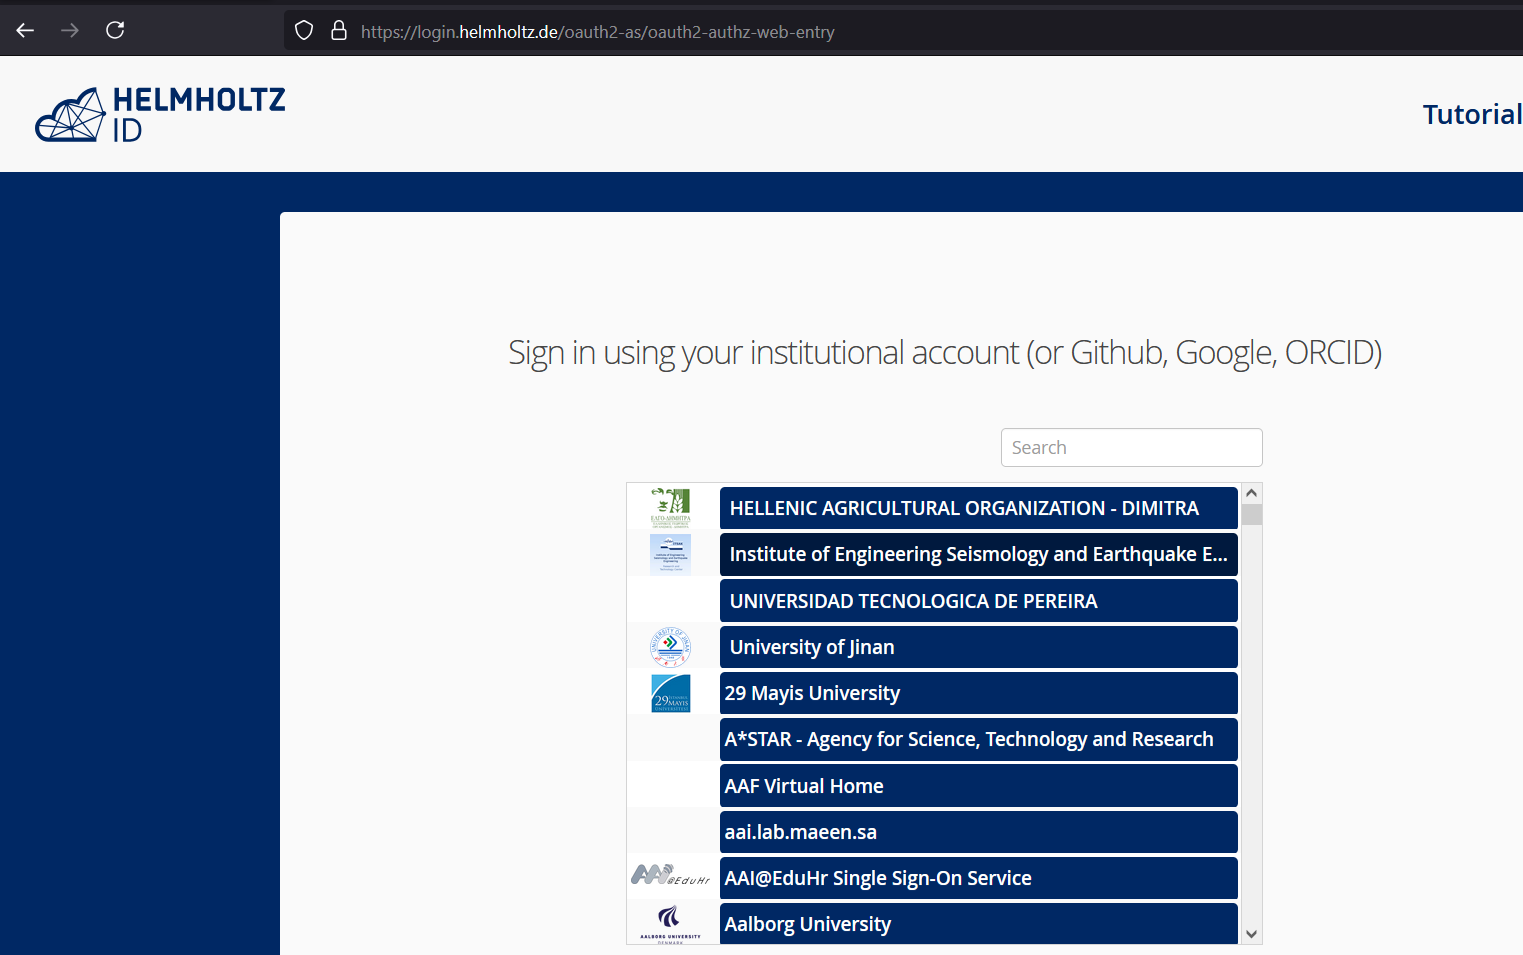
Task: Open the shield tracking protection icon
Action: 304,31
